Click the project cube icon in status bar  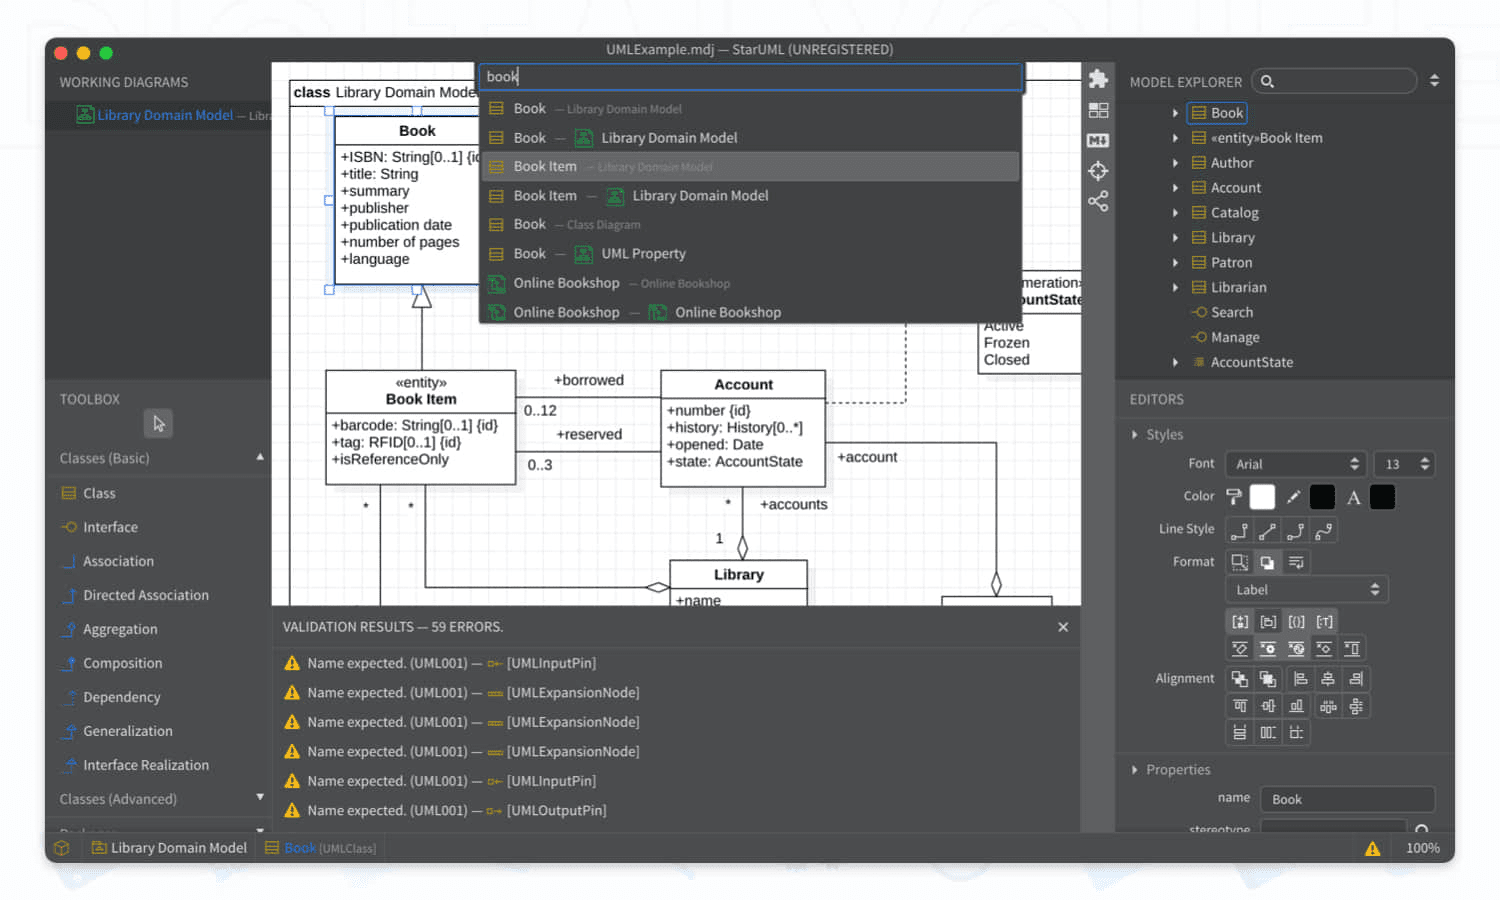pyautogui.click(x=62, y=848)
